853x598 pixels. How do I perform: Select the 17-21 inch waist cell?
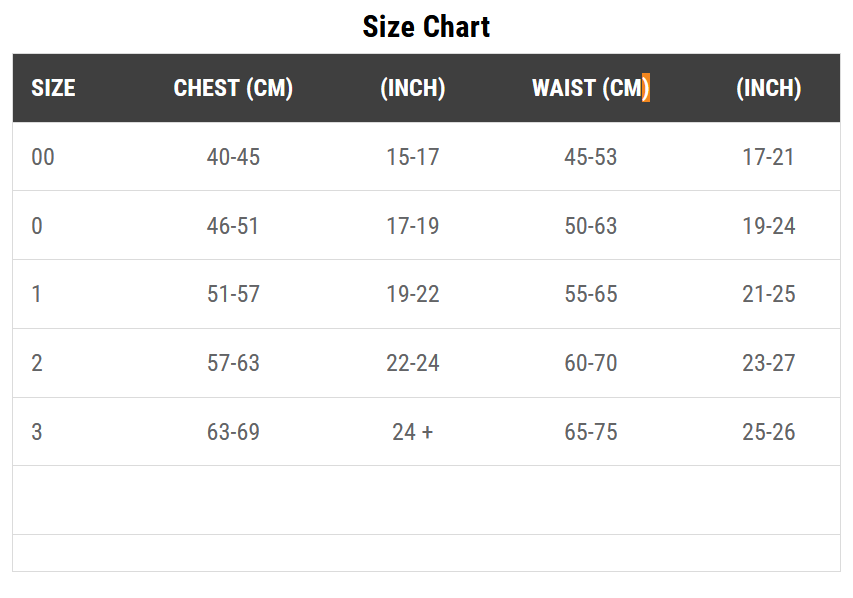[769, 157]
